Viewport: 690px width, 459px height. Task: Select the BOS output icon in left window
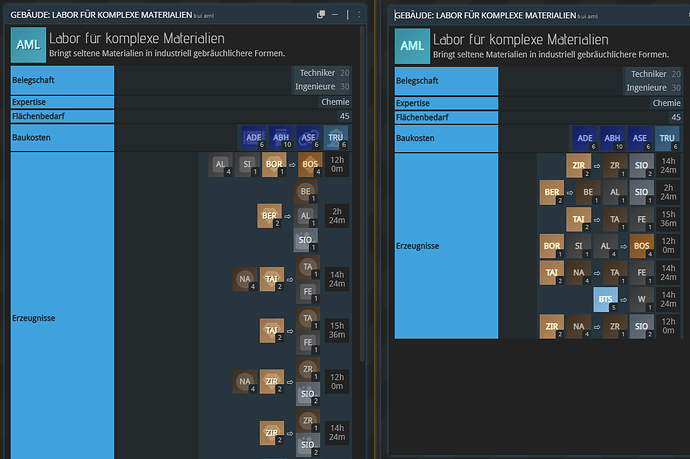pos(310,164)
